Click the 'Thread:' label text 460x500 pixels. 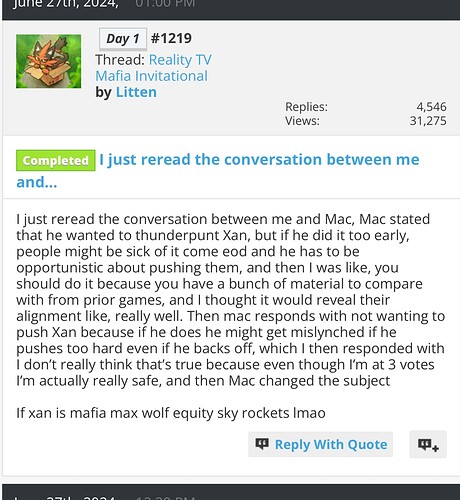tap(120, 60)
